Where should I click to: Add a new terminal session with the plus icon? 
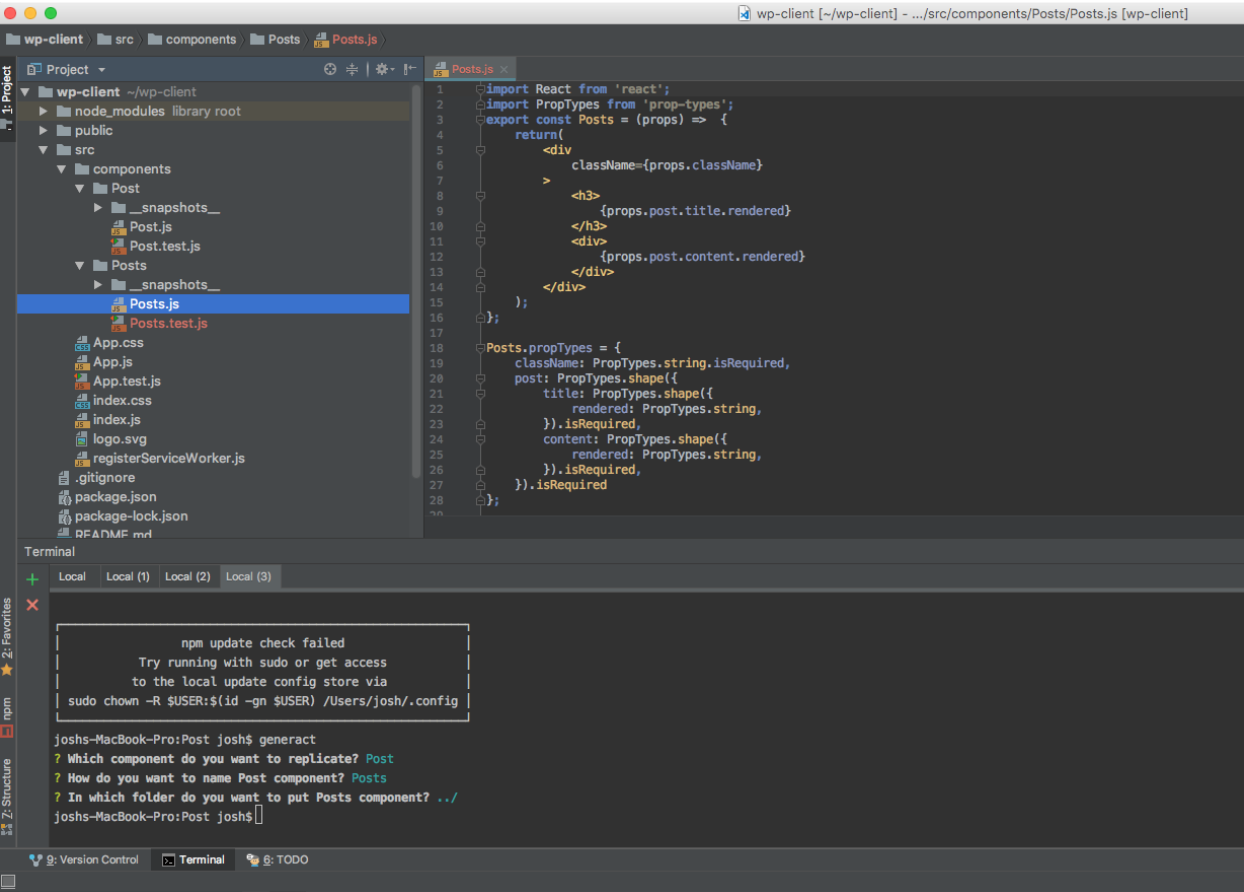click(x=32, y=579)
